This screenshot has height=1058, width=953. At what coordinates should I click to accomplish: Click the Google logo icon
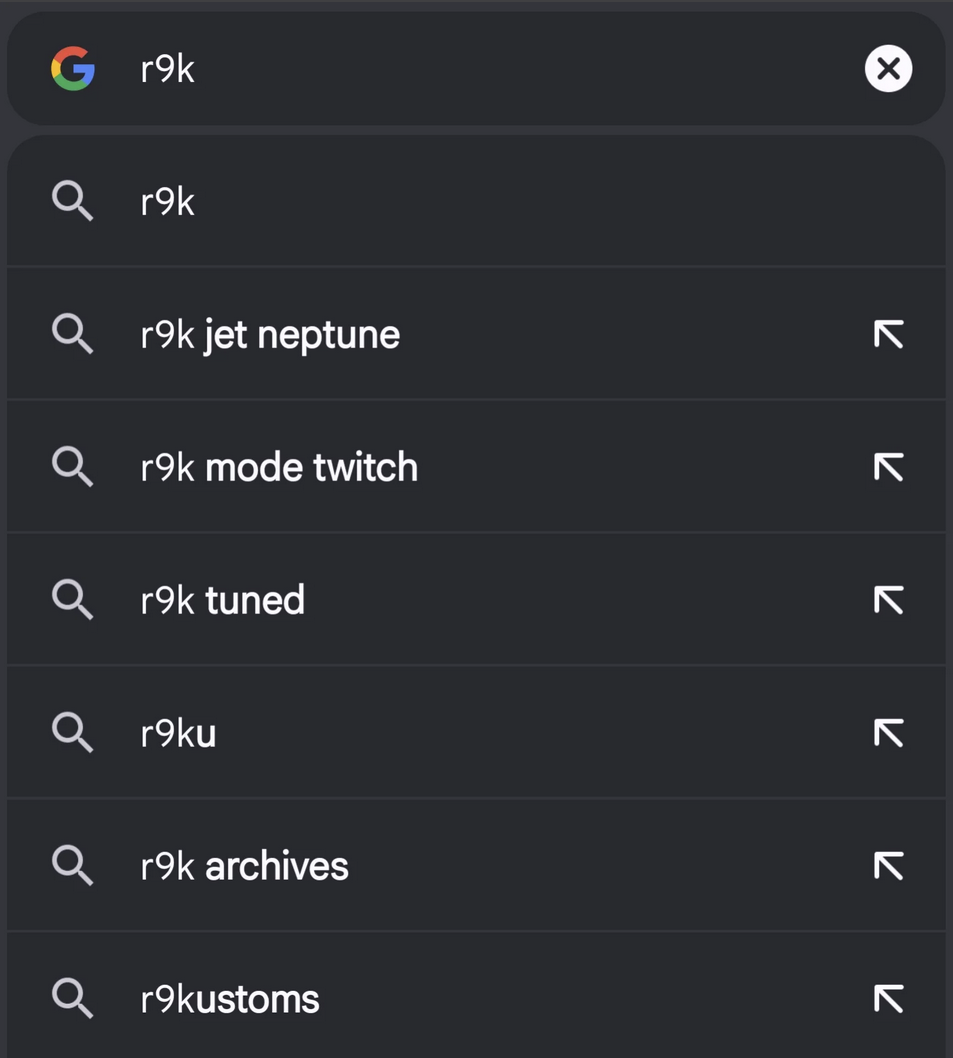coord(73,68)
